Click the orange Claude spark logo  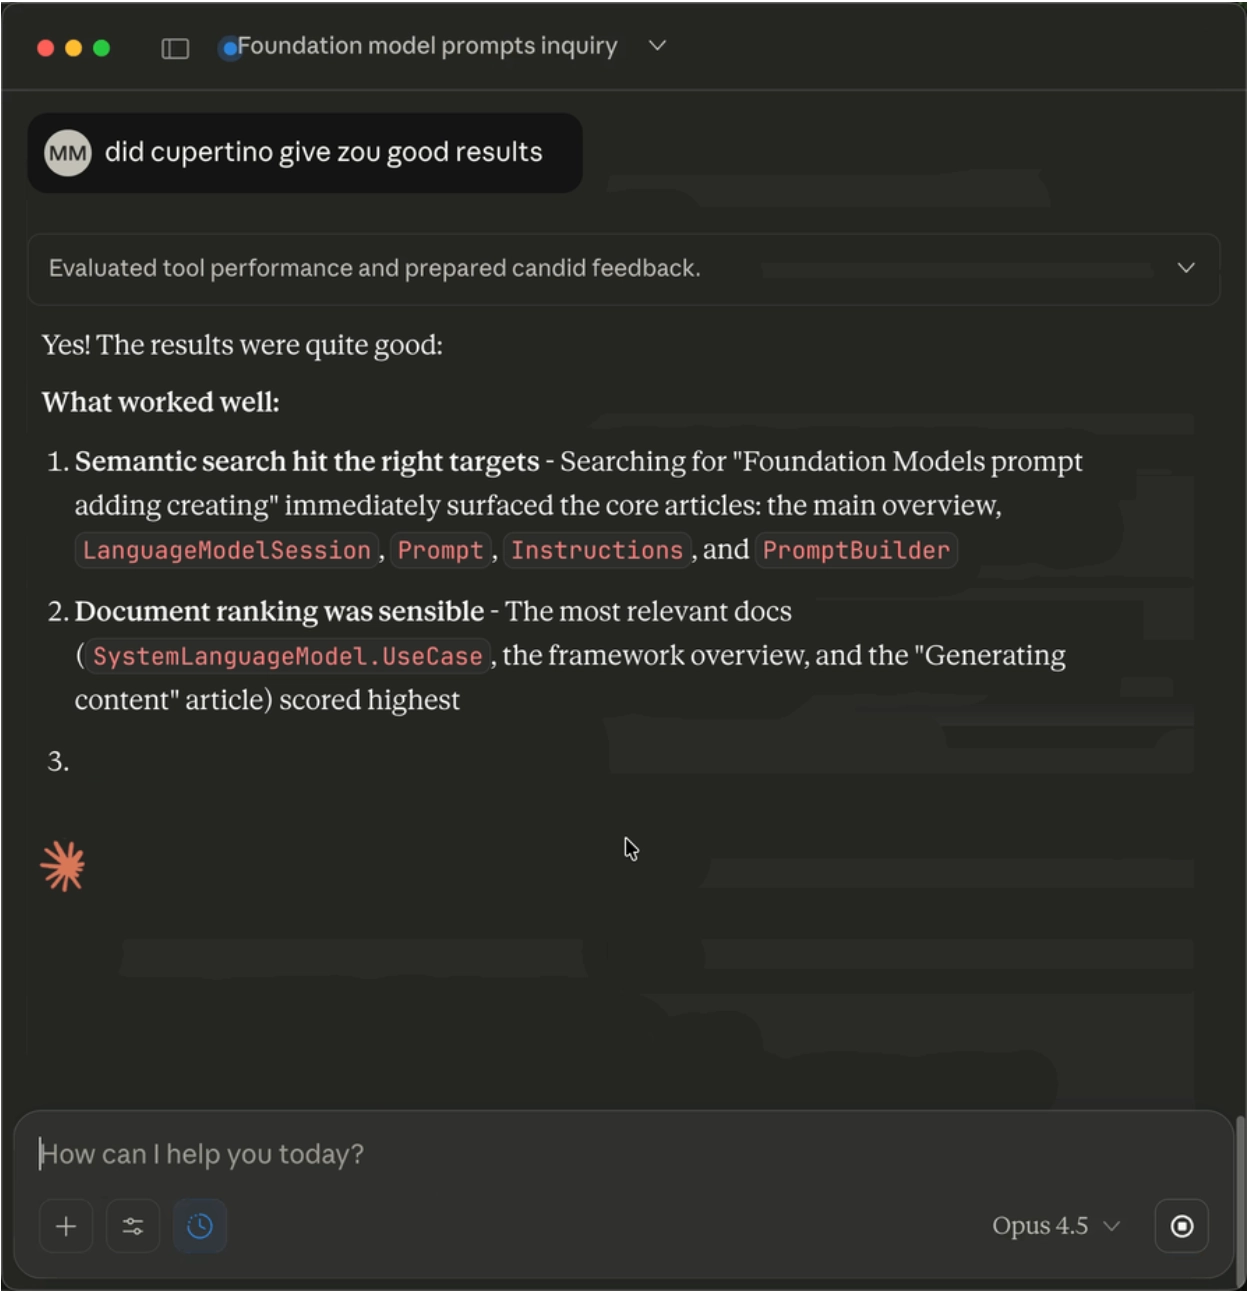(x=63, y=866)
